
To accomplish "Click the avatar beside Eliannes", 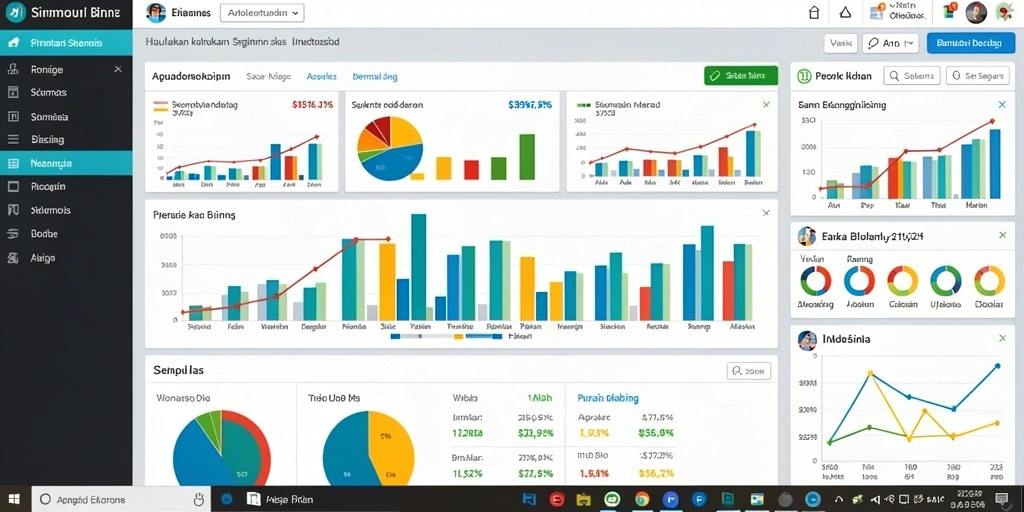I will [x=155, y=12].
